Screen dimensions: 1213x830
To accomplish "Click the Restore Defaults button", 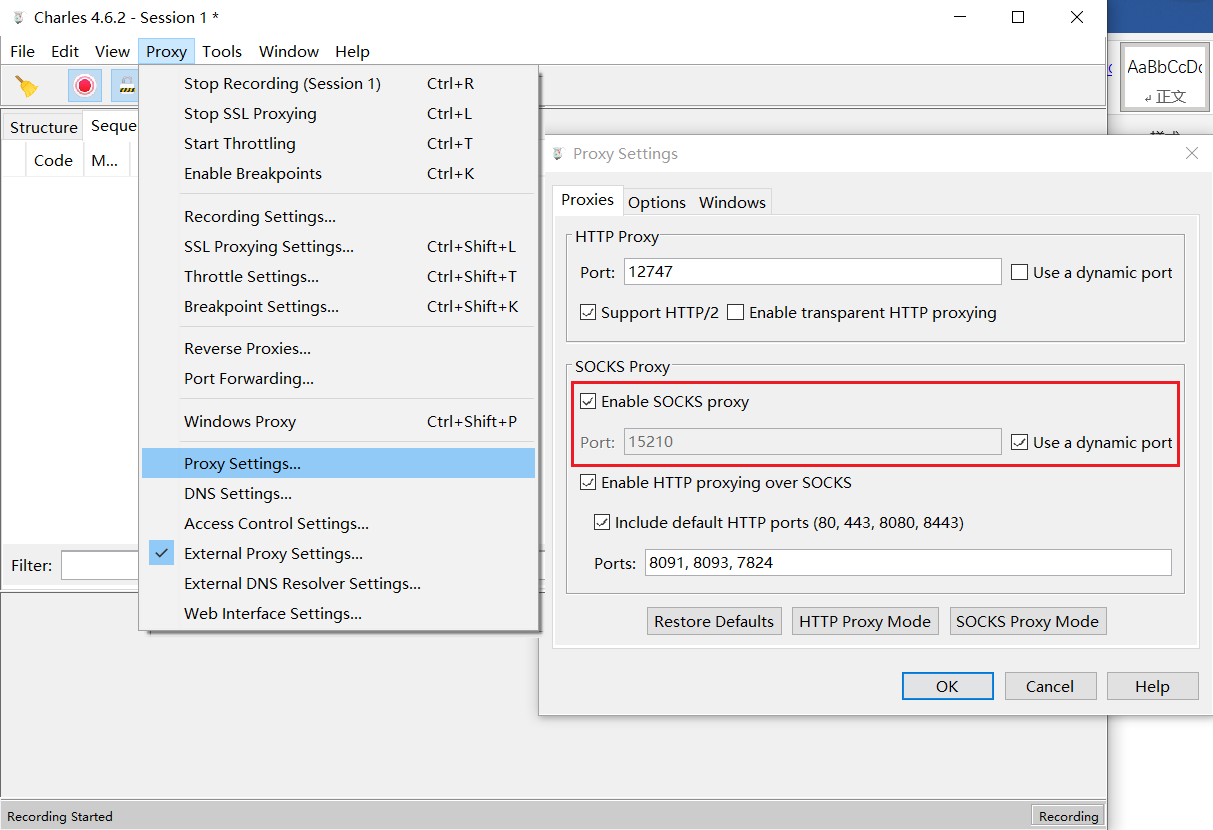I will tap(714, 621).
